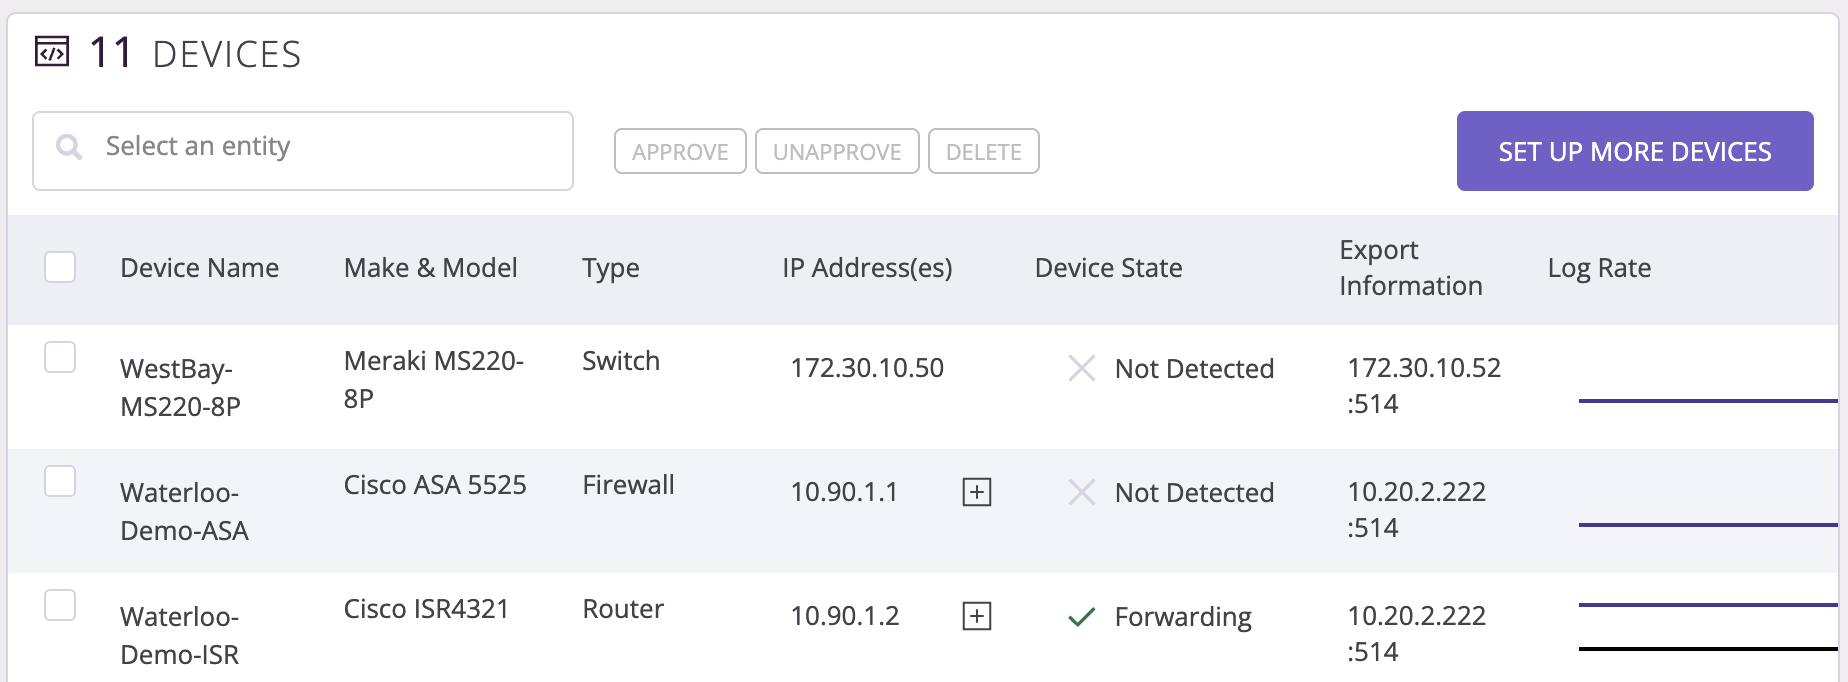
Task: Toggle the select-all devices checkbox
Action: click(60, 267)
